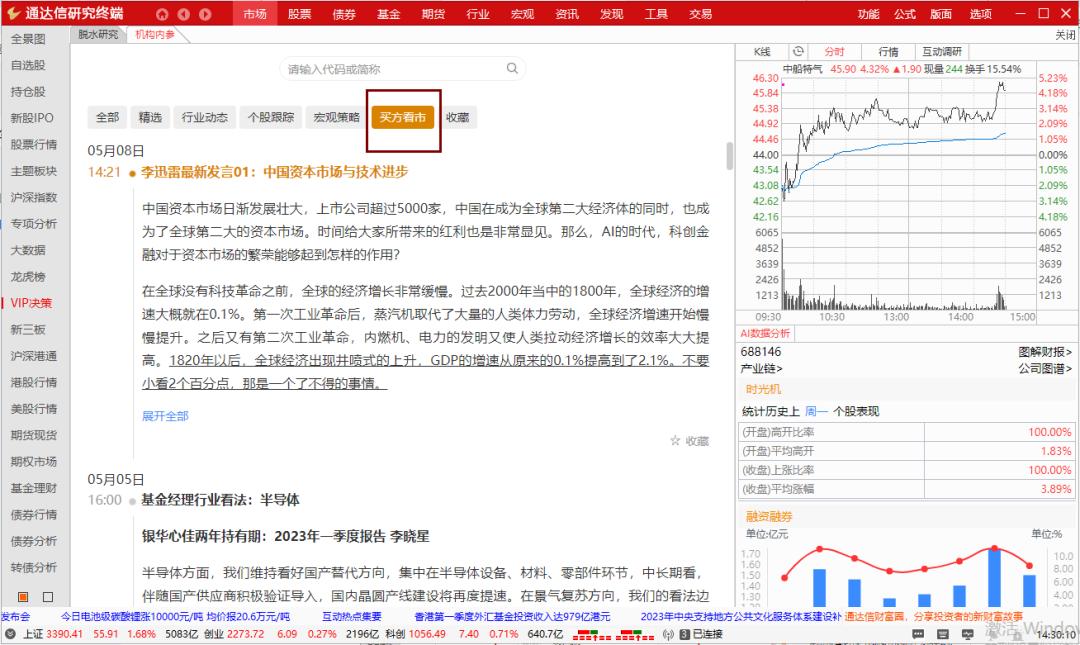Viewport: 1080px width, 645px height.
Task: Toggle the 收藏 star on the article
Action: [x=677, y=440]
